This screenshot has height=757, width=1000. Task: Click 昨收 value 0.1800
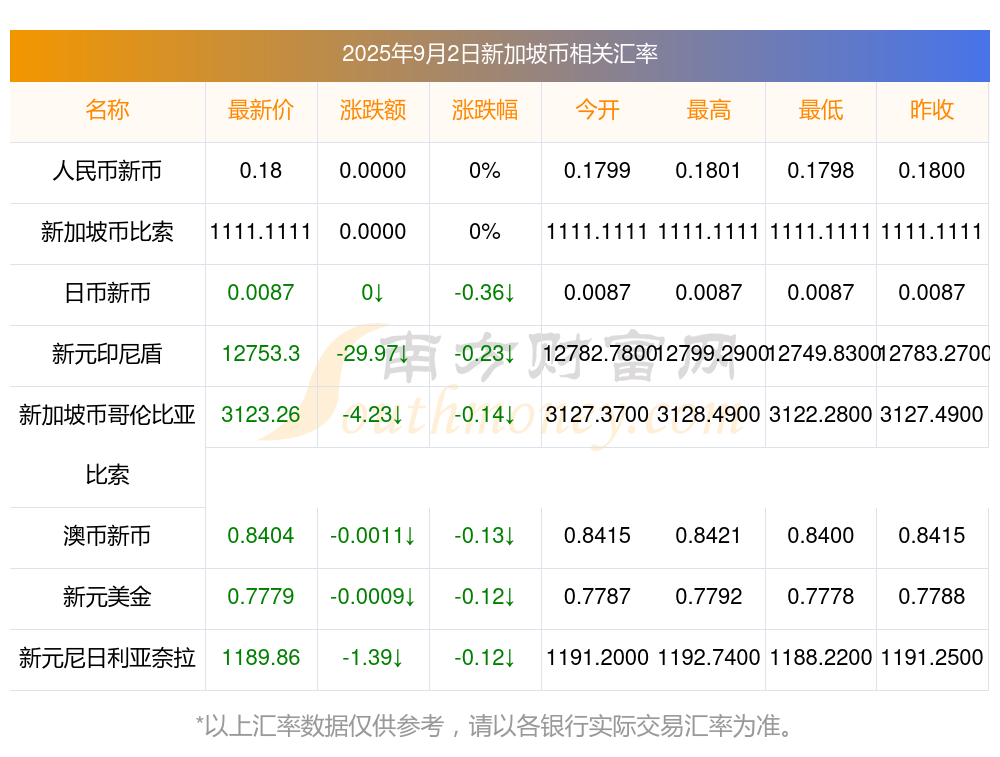pyautogui.click(x=932, y=171)
